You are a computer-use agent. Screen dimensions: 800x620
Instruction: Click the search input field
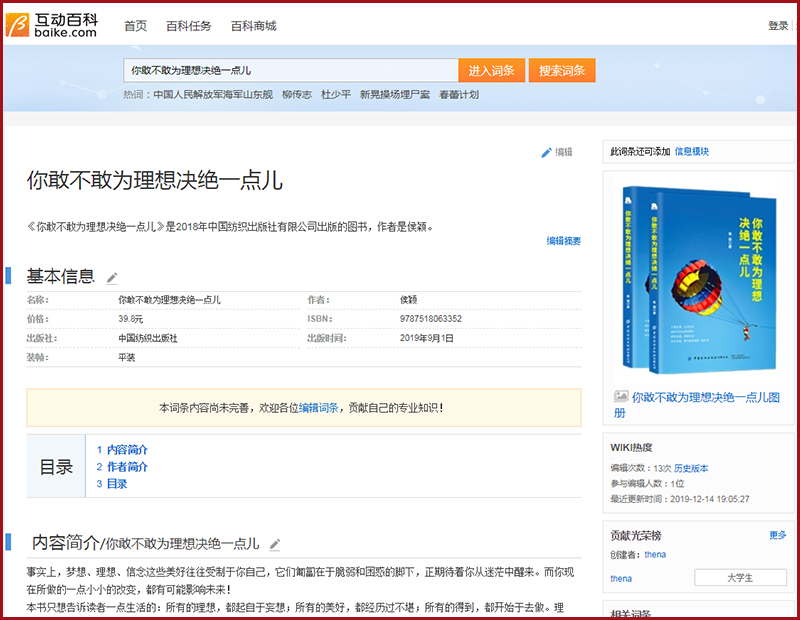click(x=290, y=70)
